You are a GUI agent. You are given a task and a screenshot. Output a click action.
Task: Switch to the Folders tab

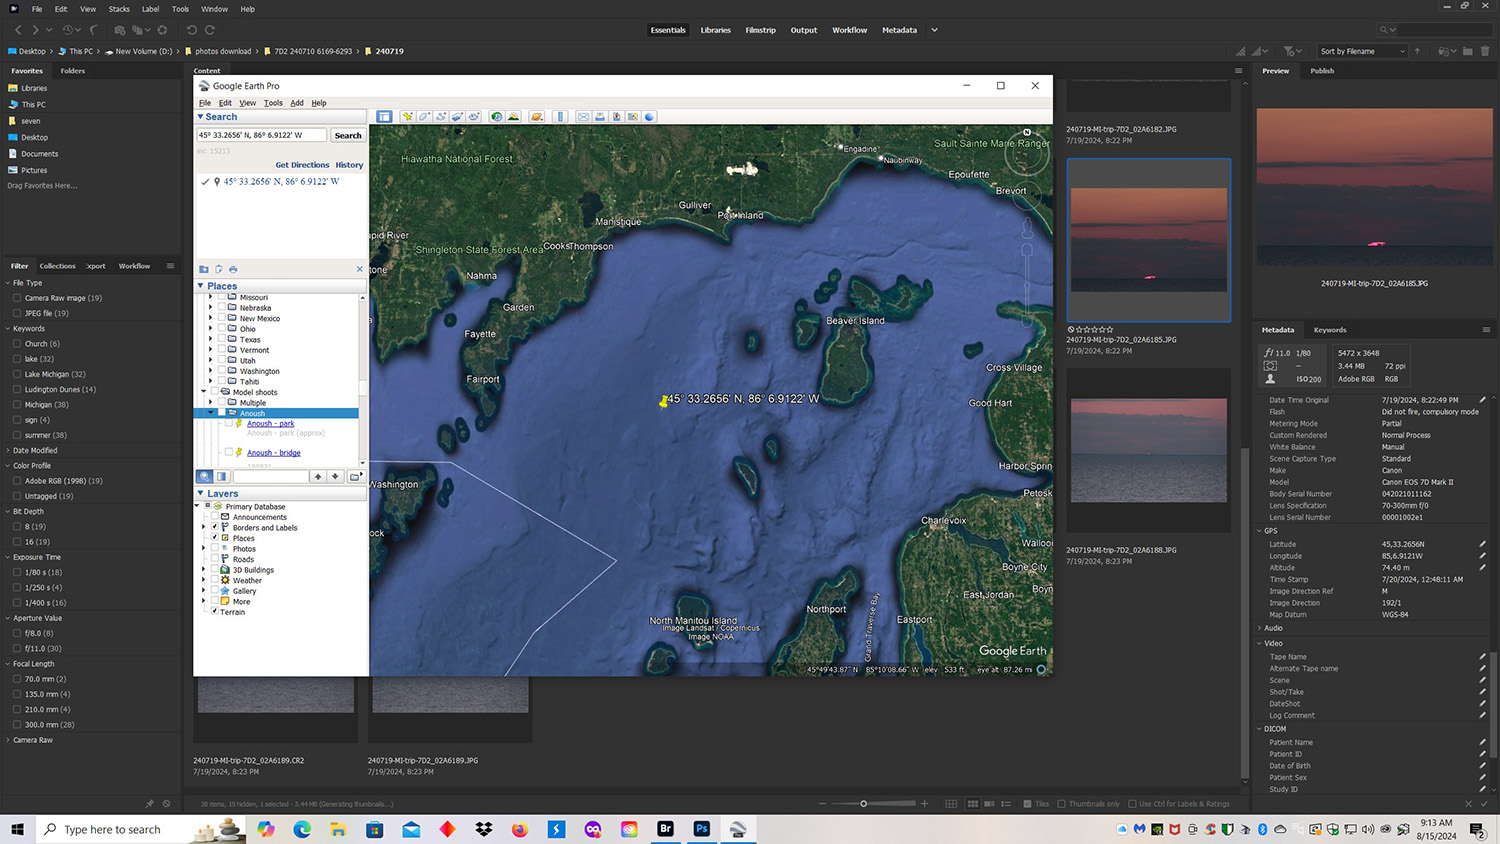point(72,71)
